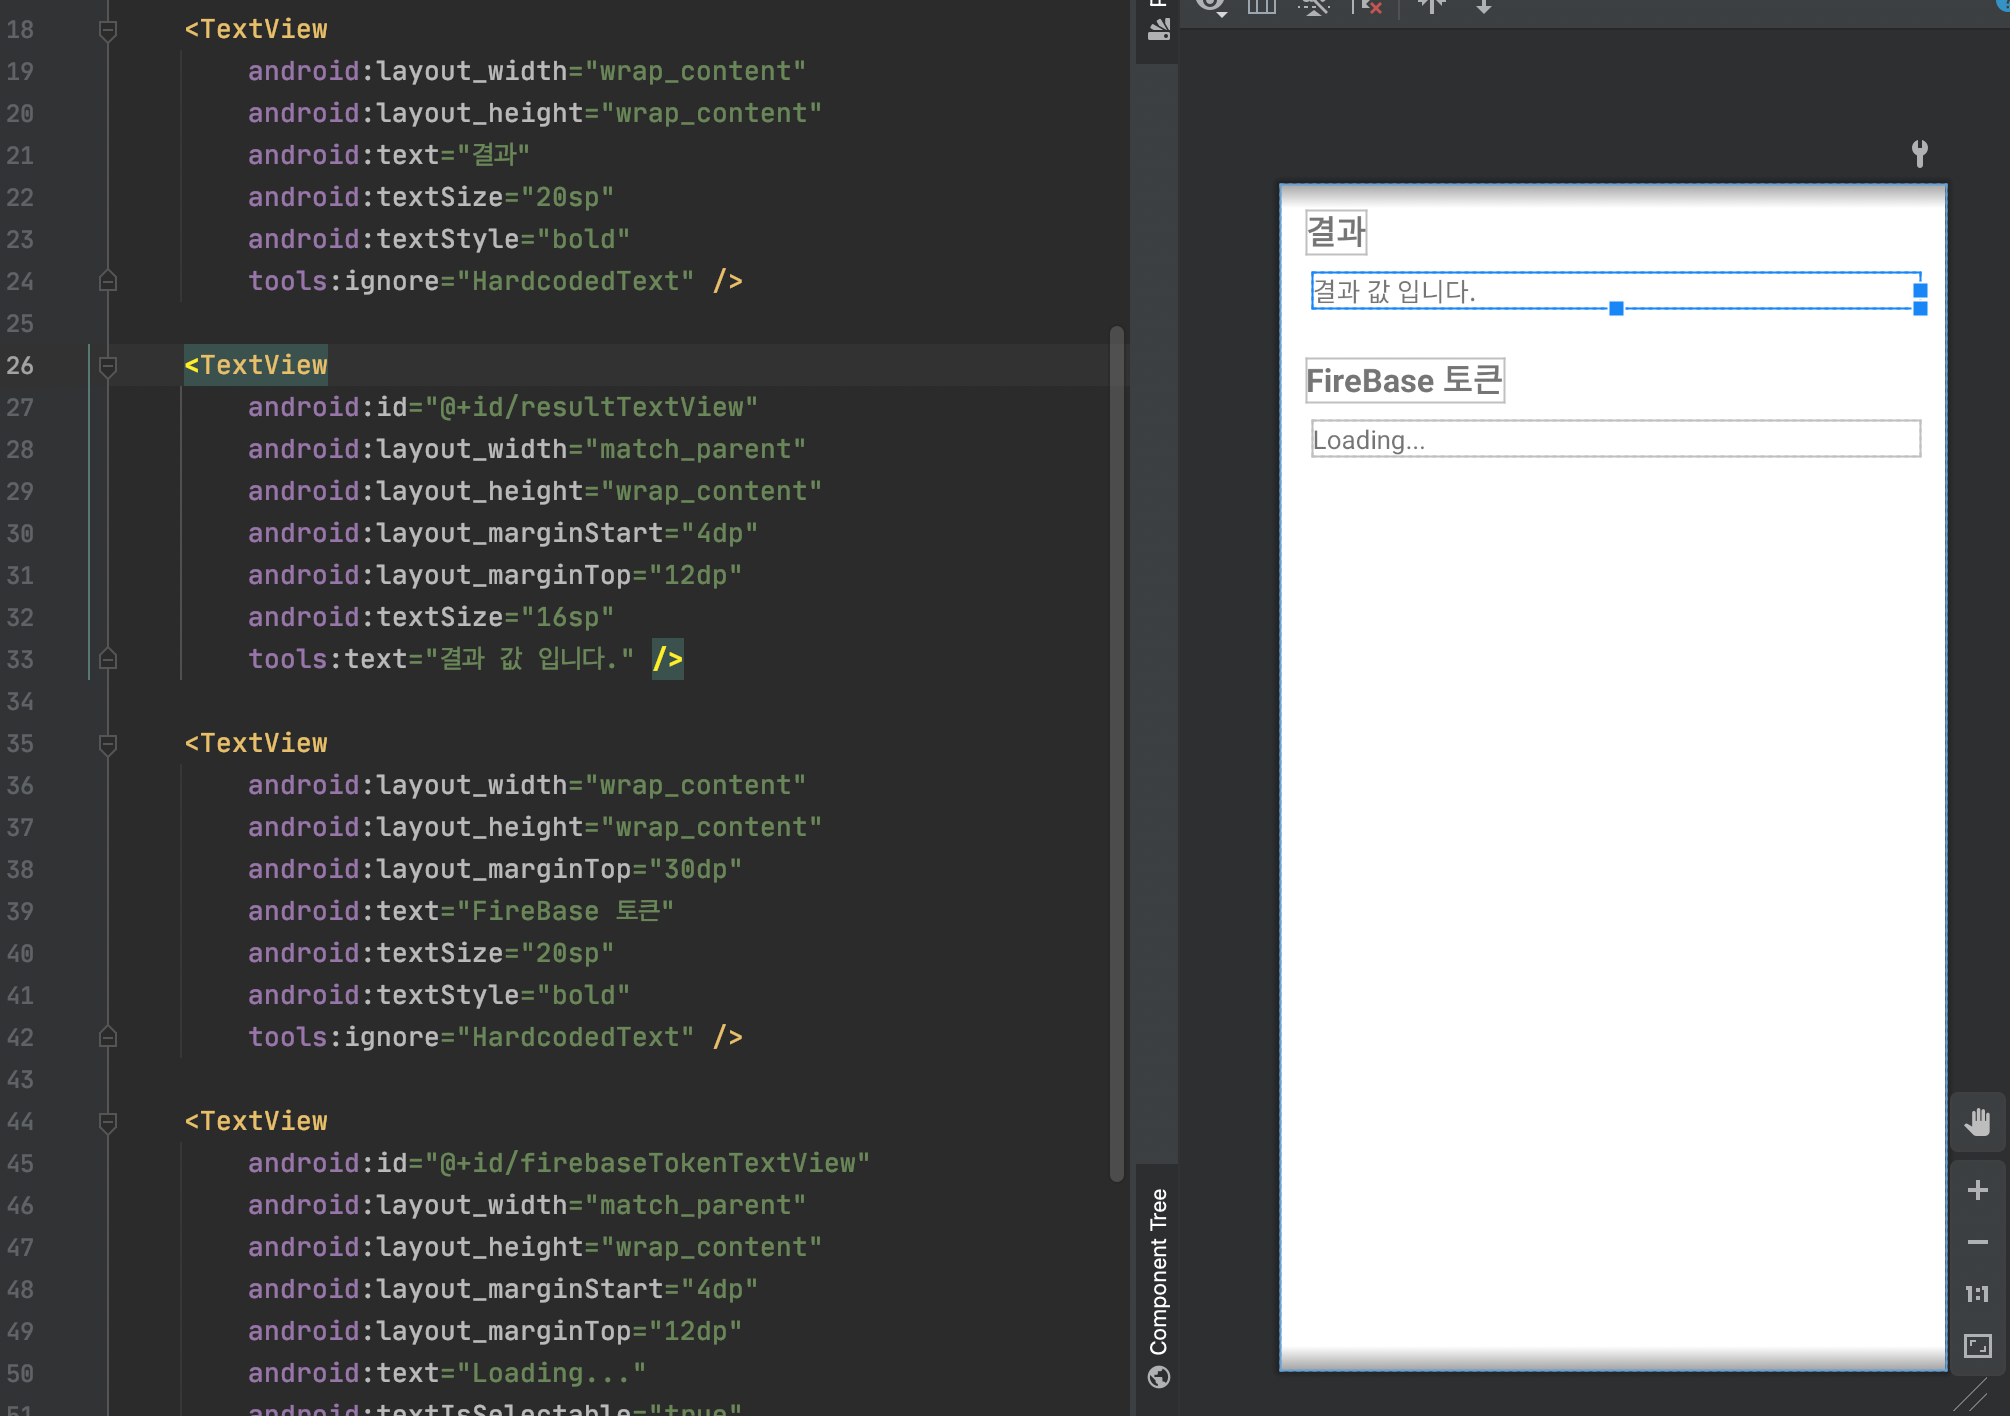
Task: Click the right-edge resize handle of selected view
Action: tap(1920, 290)
